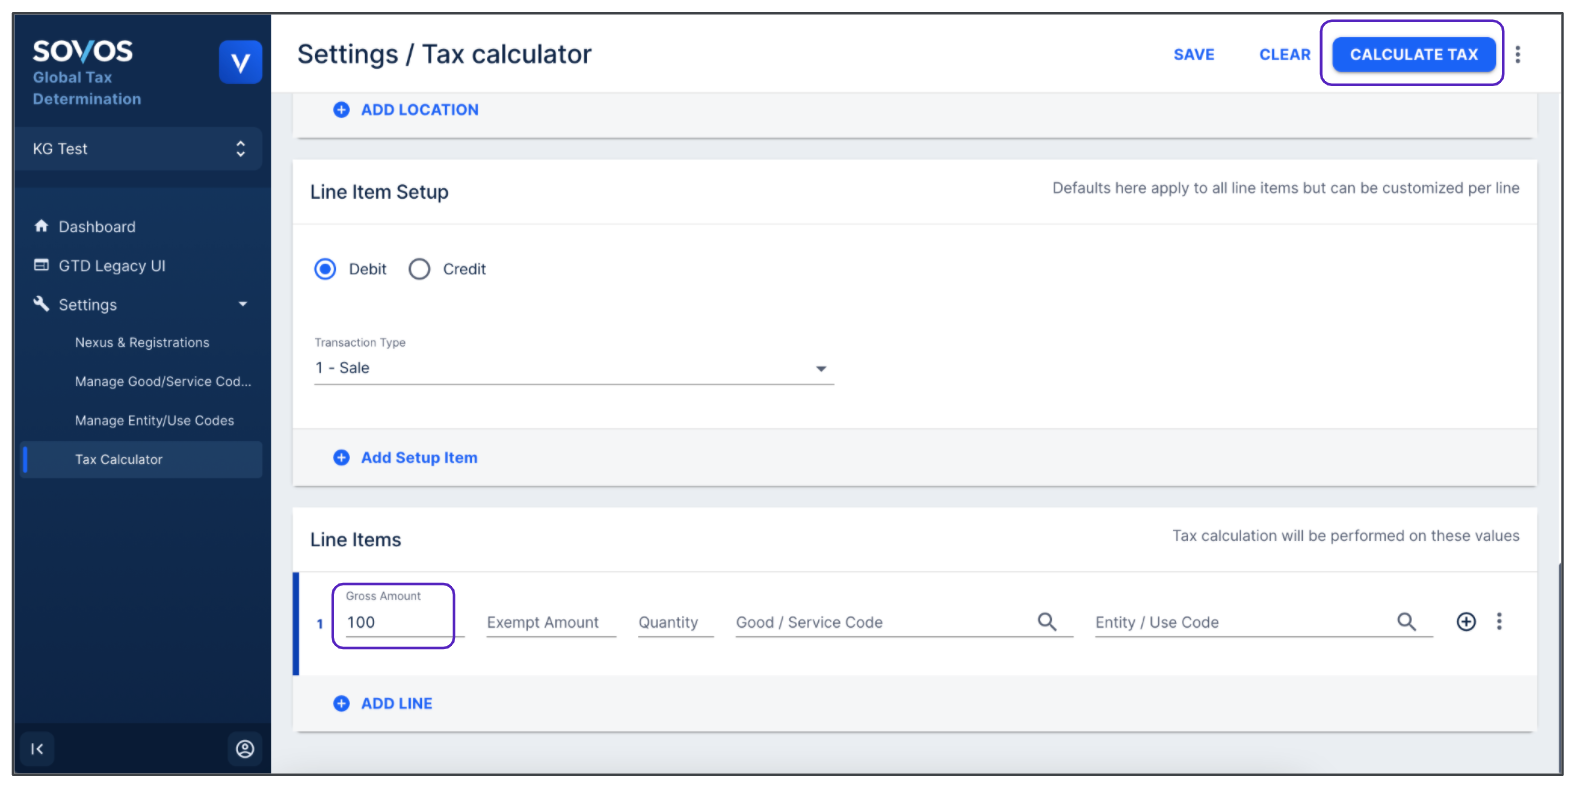Image resolution: width=1578 pixels, height=790 pixels.
Task: Open line item 1 kebab menu
Action: 1499,622
